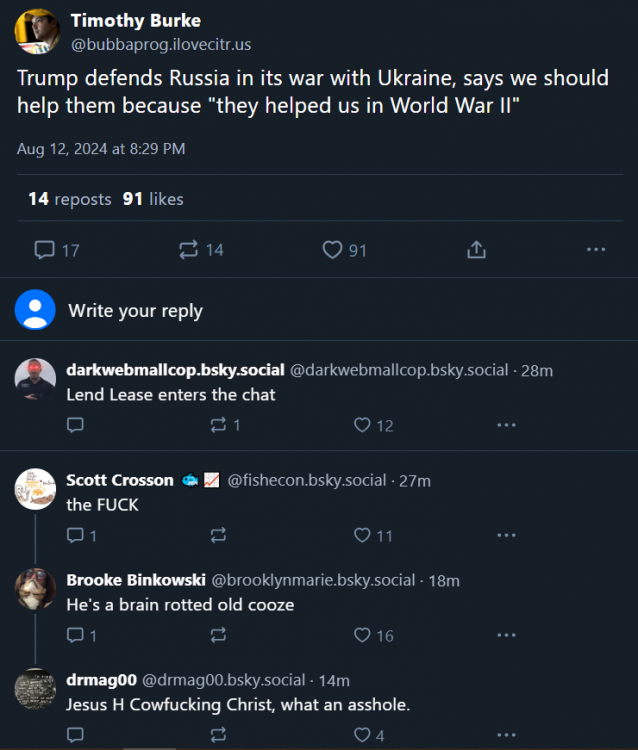Repost Timothy Burke's main post

(x=189, y=250)
